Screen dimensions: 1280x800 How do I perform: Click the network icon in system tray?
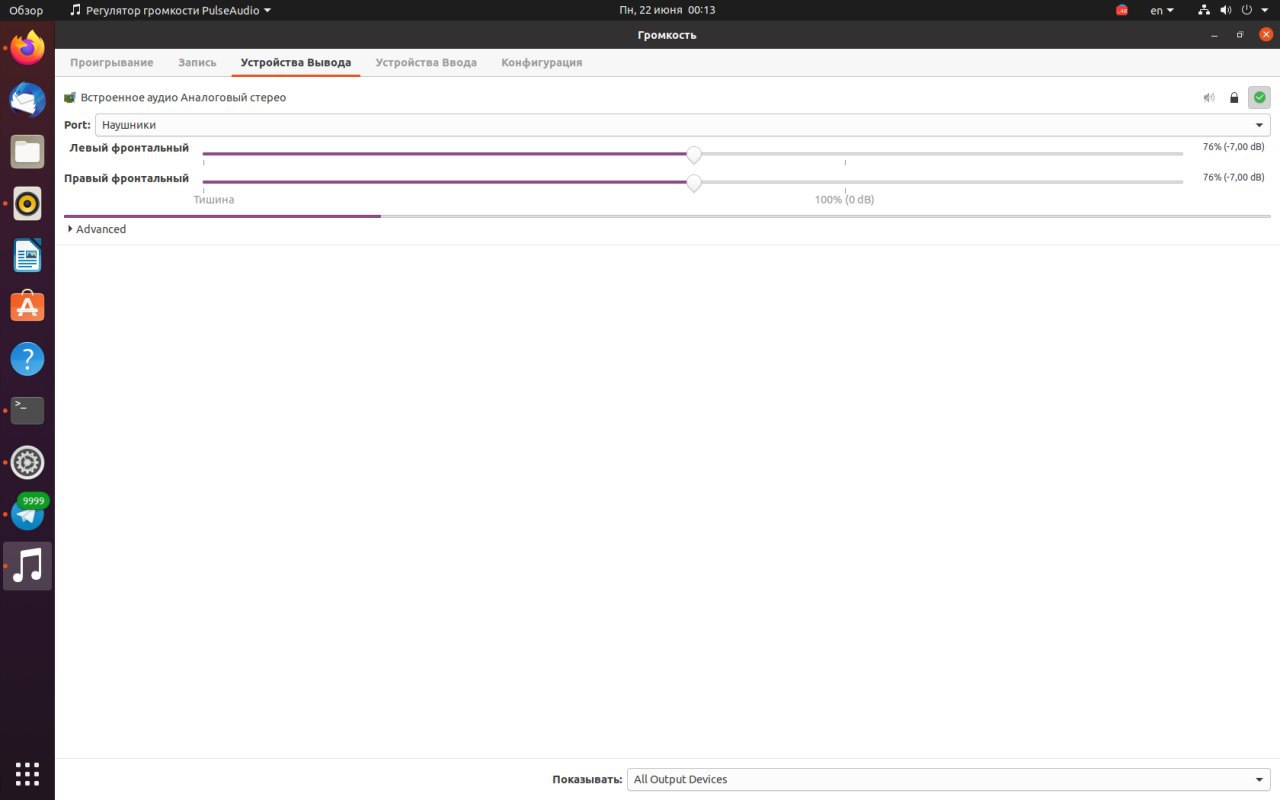(1204, 10)
